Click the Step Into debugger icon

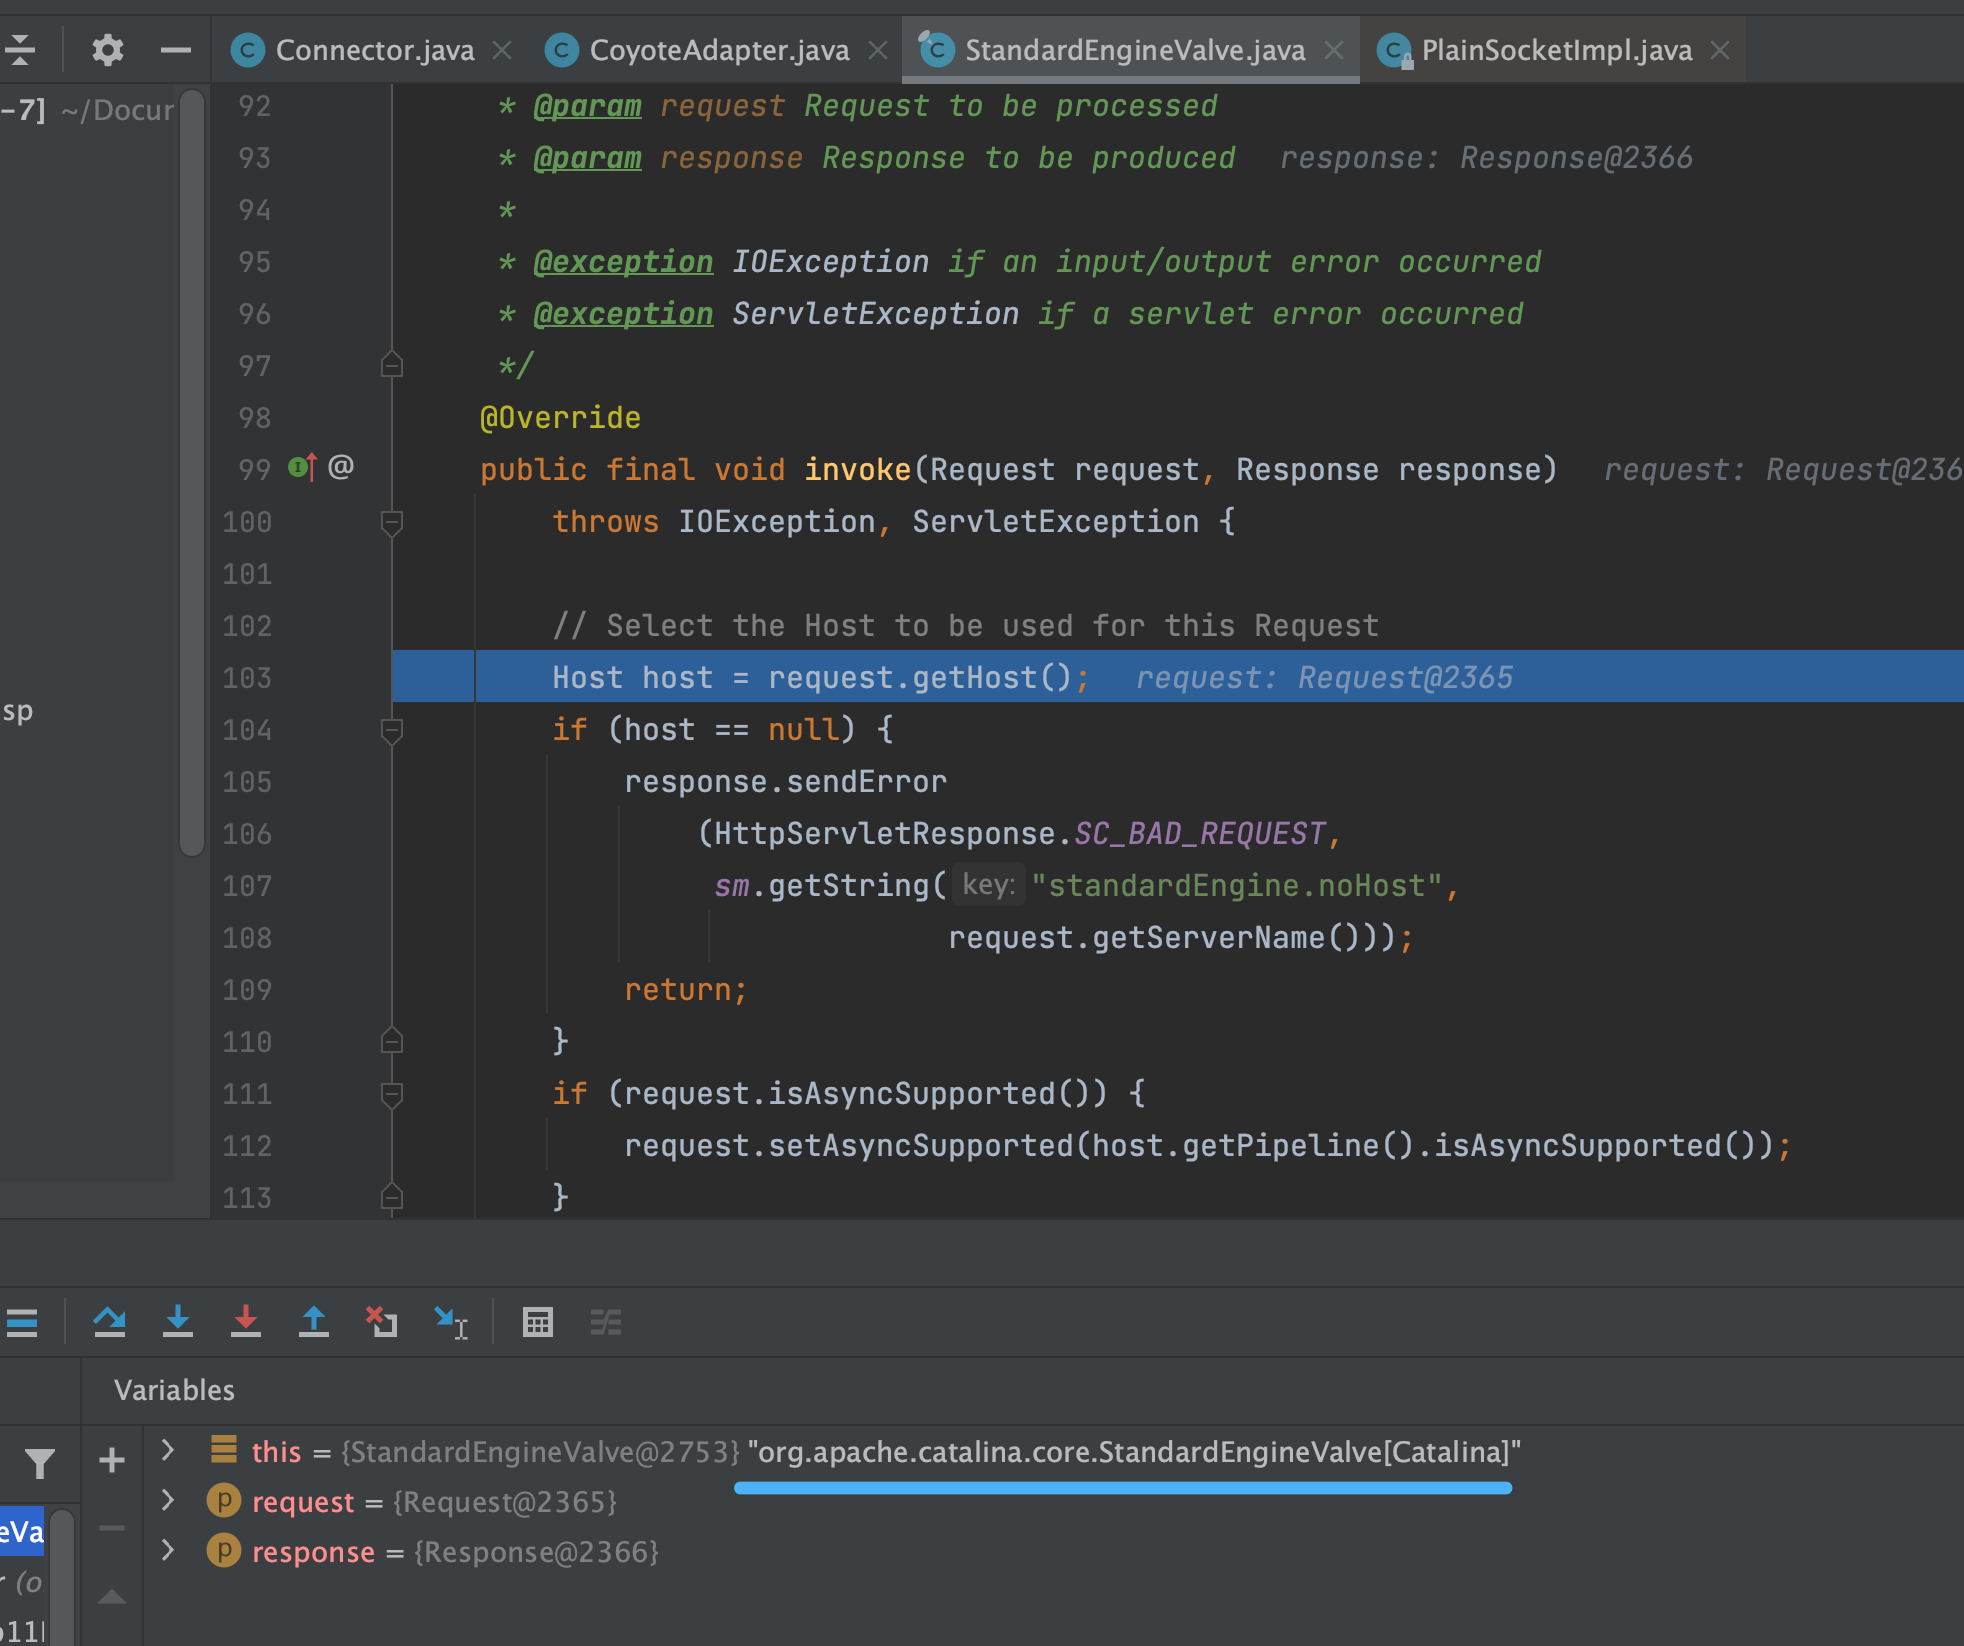[x=178, y=1322]
